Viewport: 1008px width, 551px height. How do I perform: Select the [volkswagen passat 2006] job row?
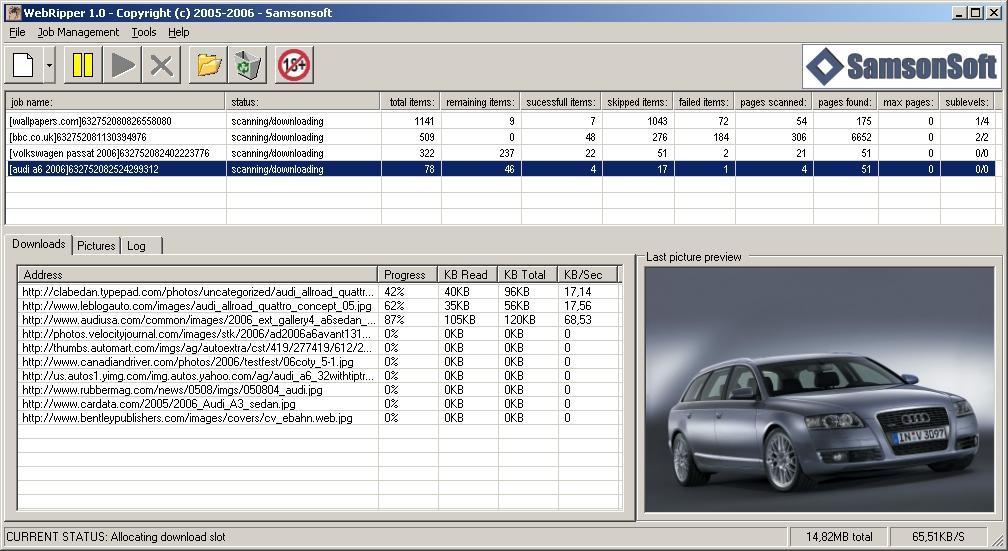[500, 153]
